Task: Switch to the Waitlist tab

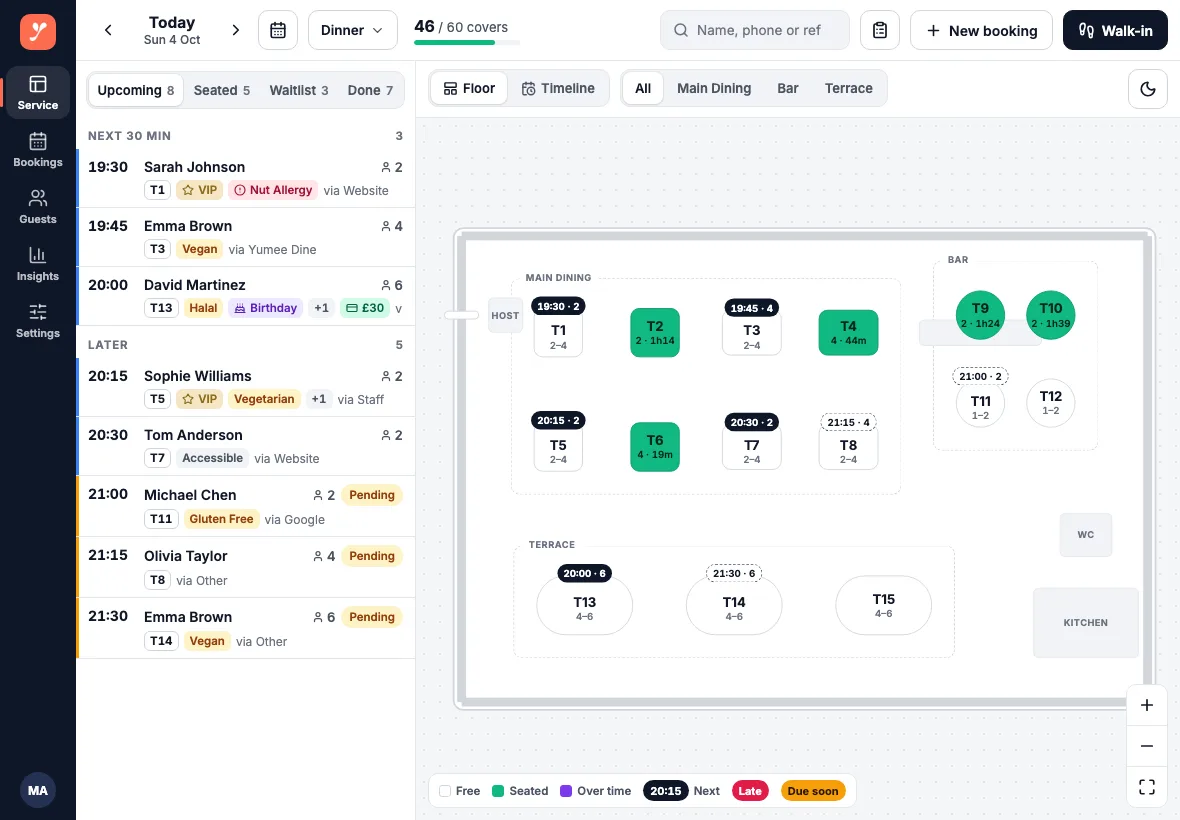Action: (299, 90)
